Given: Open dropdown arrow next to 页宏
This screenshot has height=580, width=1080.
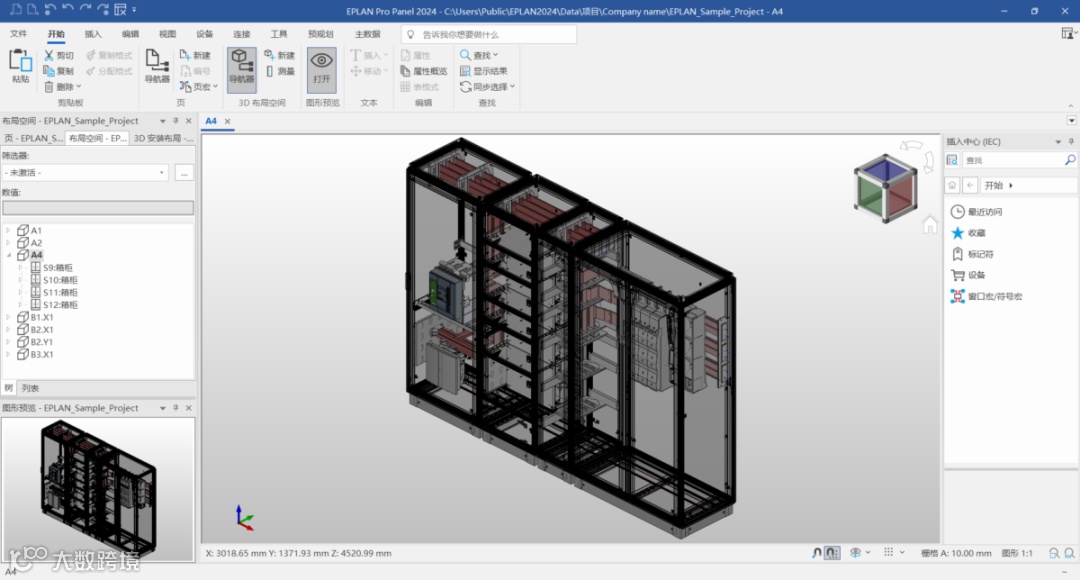Looking at the screenshot, I should tap(216, 87).
